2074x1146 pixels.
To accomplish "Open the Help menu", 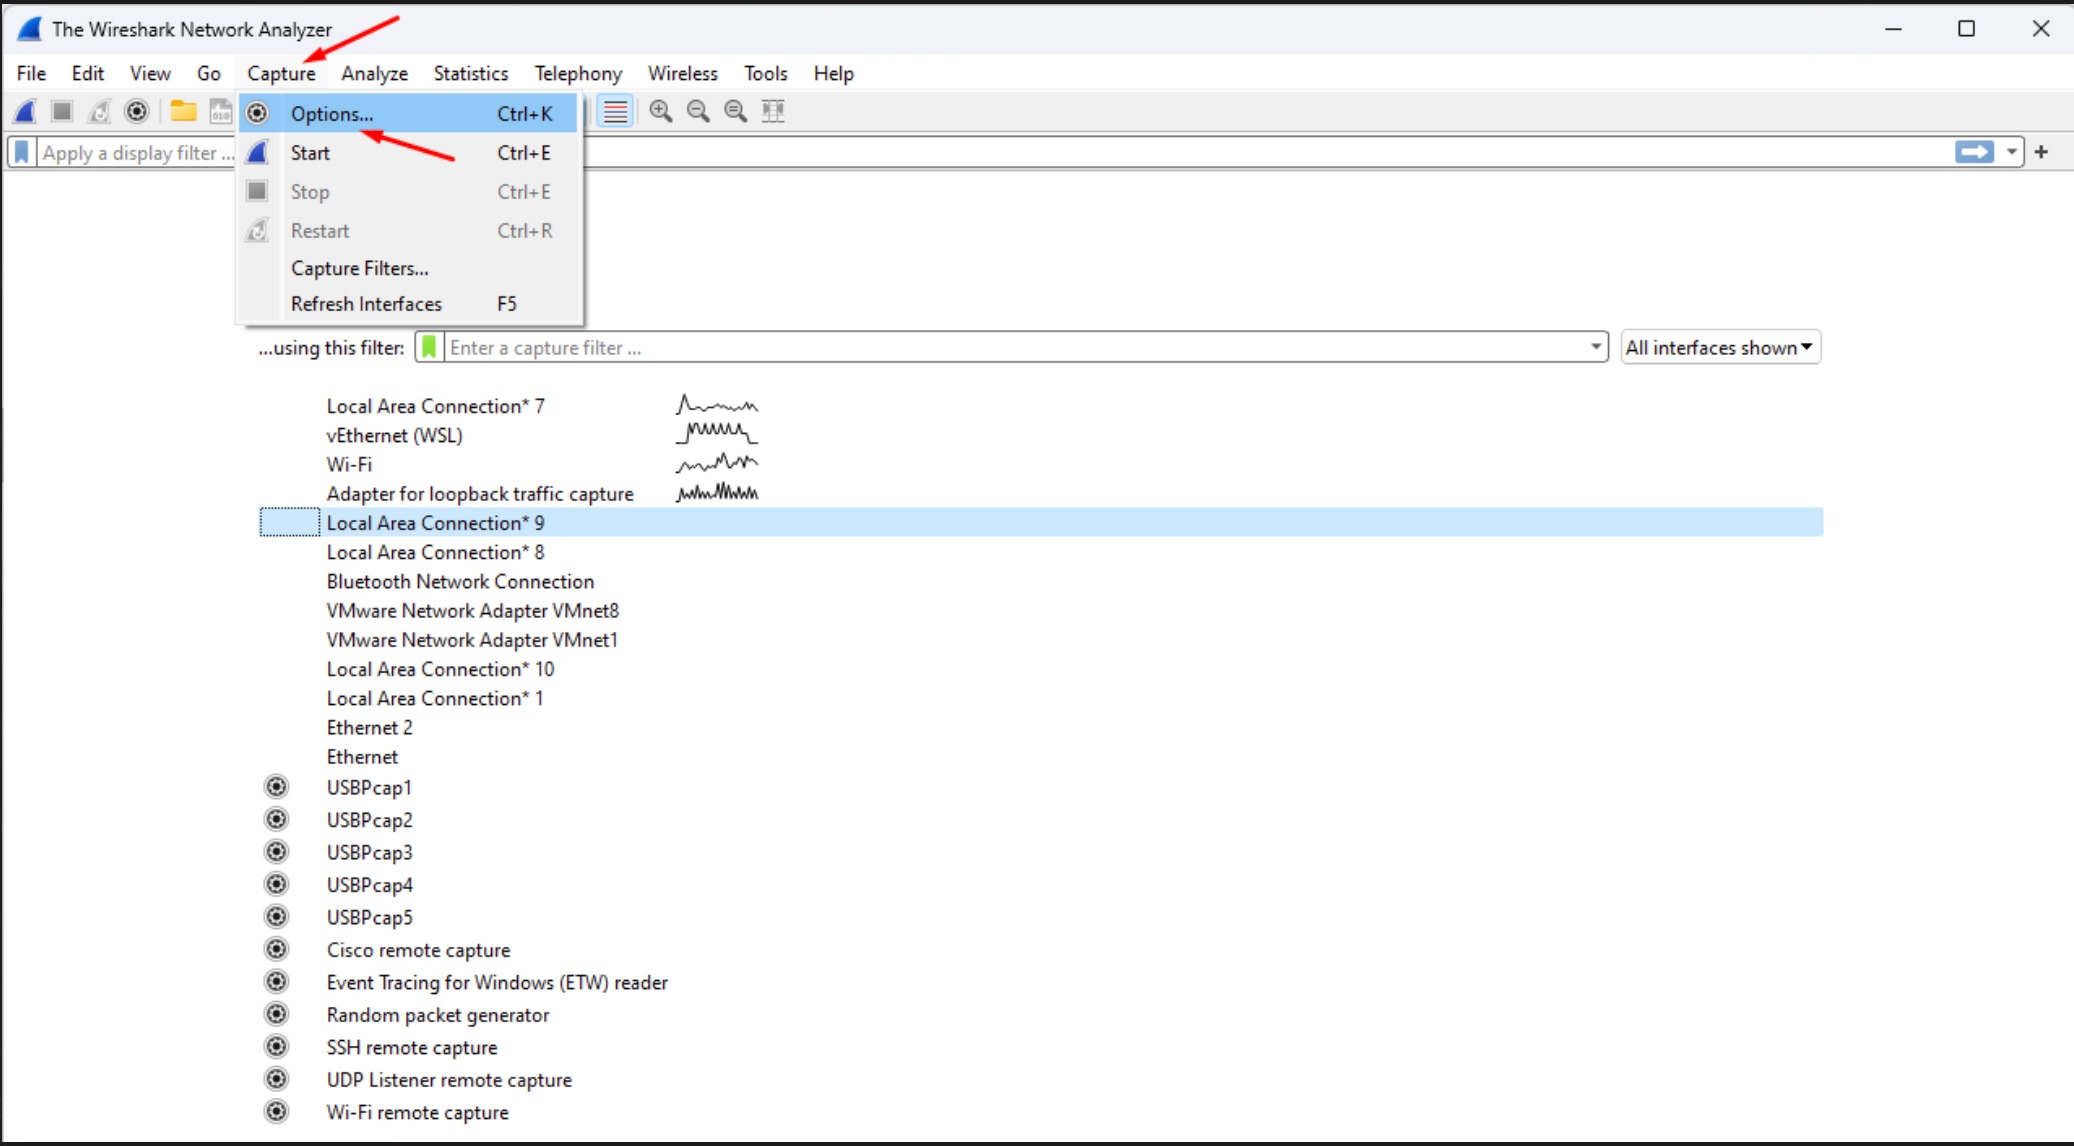I will point(833,73).
